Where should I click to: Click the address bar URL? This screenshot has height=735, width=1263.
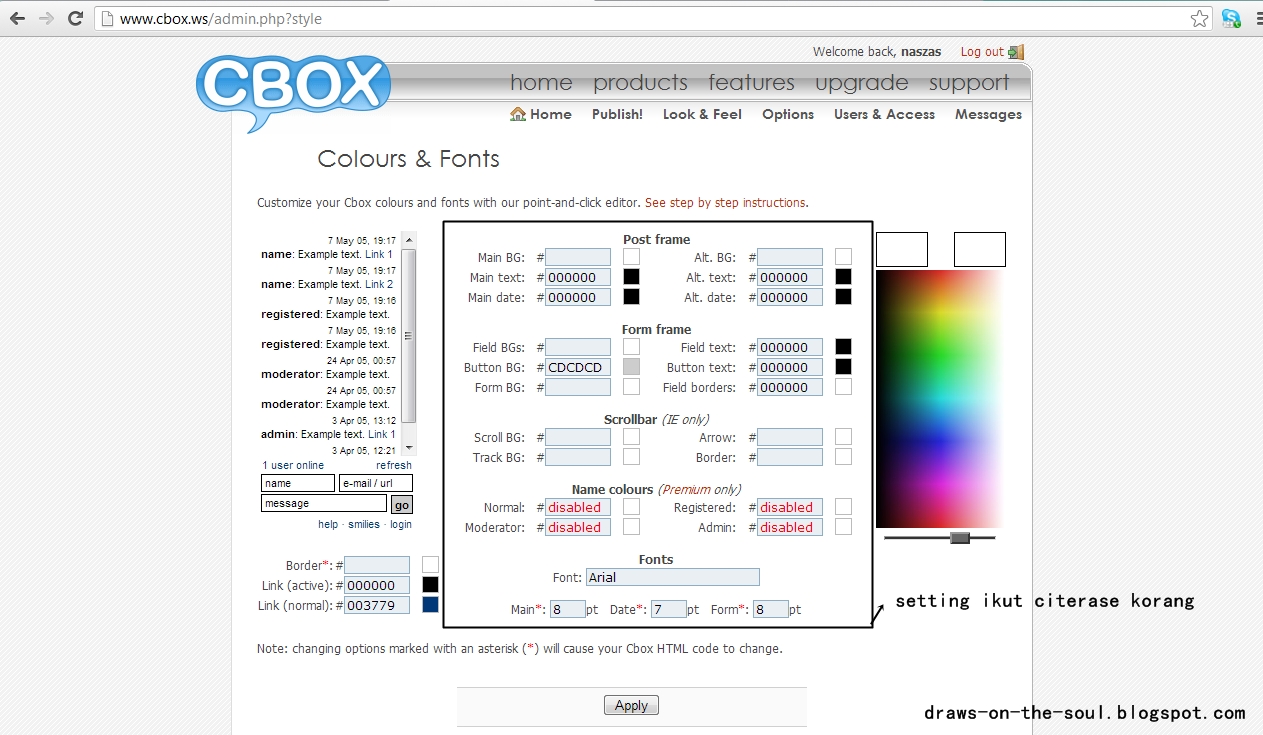[x=220, y=18]
